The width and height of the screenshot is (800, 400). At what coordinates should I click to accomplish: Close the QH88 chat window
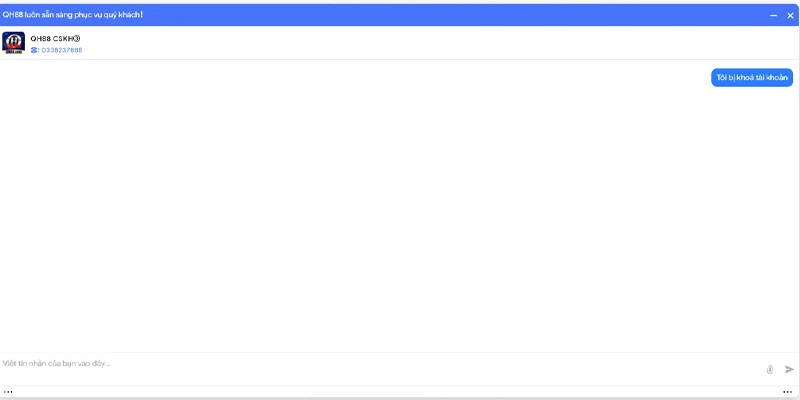point(790,15)
